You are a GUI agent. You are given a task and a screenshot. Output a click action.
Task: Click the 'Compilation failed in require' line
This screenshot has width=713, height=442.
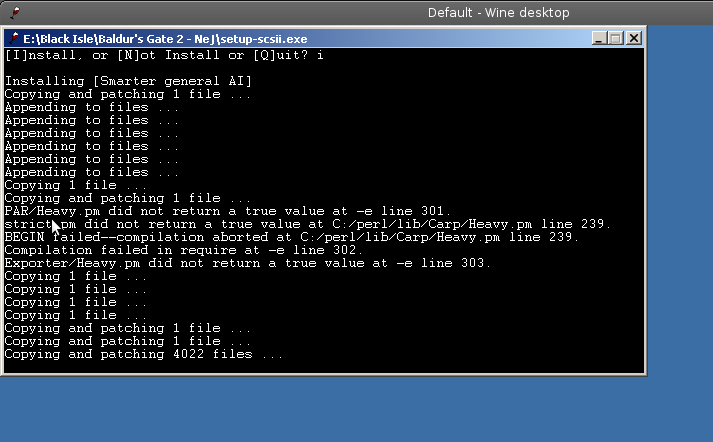(x=184, y=251)
